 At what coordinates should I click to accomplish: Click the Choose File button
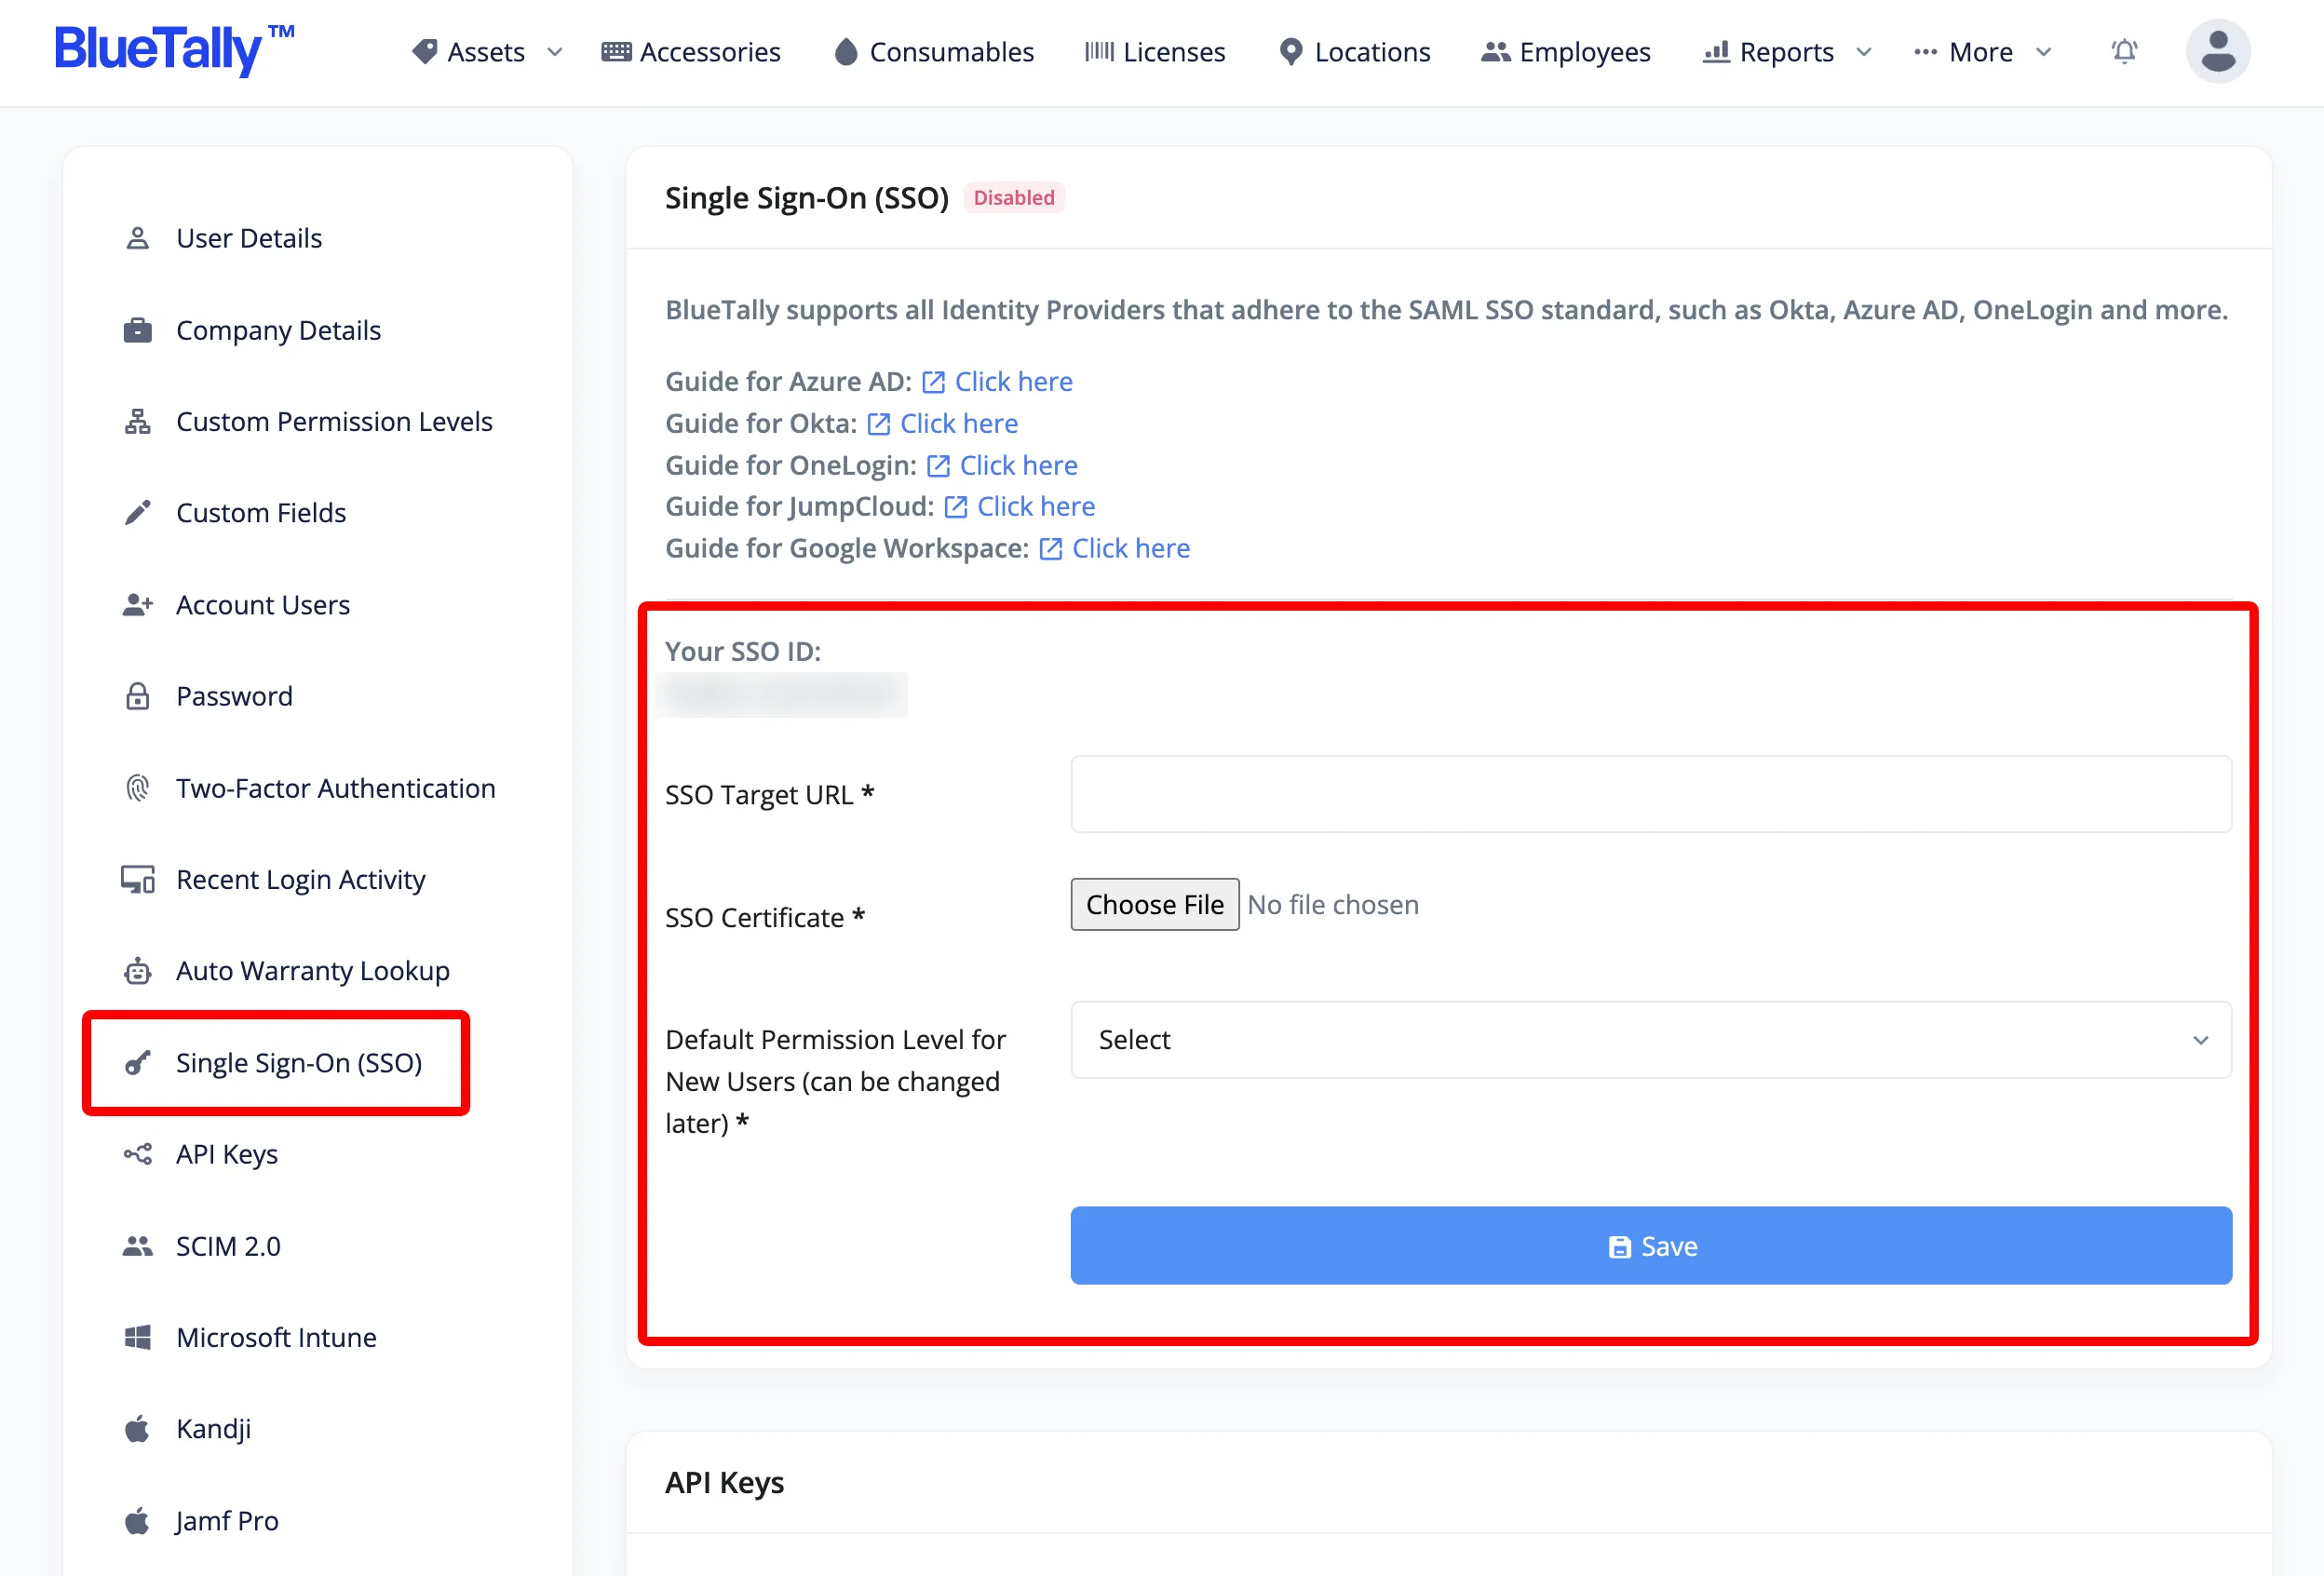1155,905
